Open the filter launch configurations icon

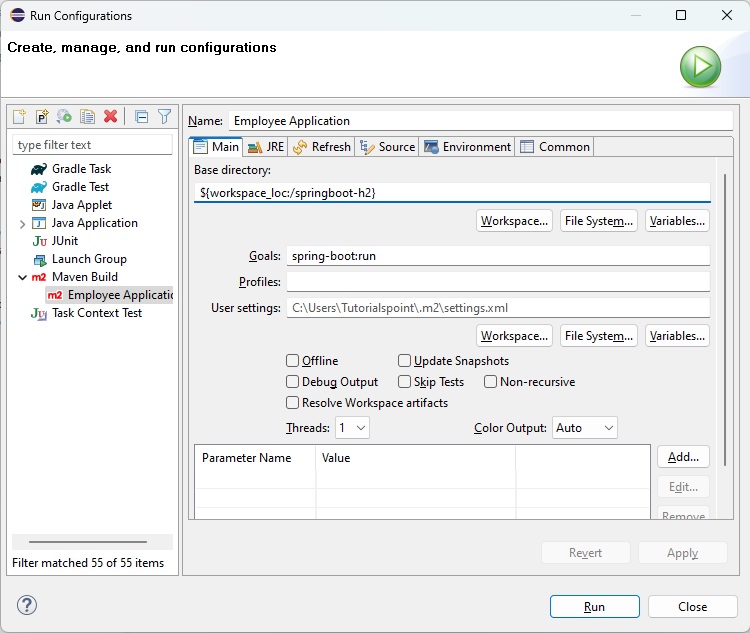pyautogui.click(x=164, y=117)
